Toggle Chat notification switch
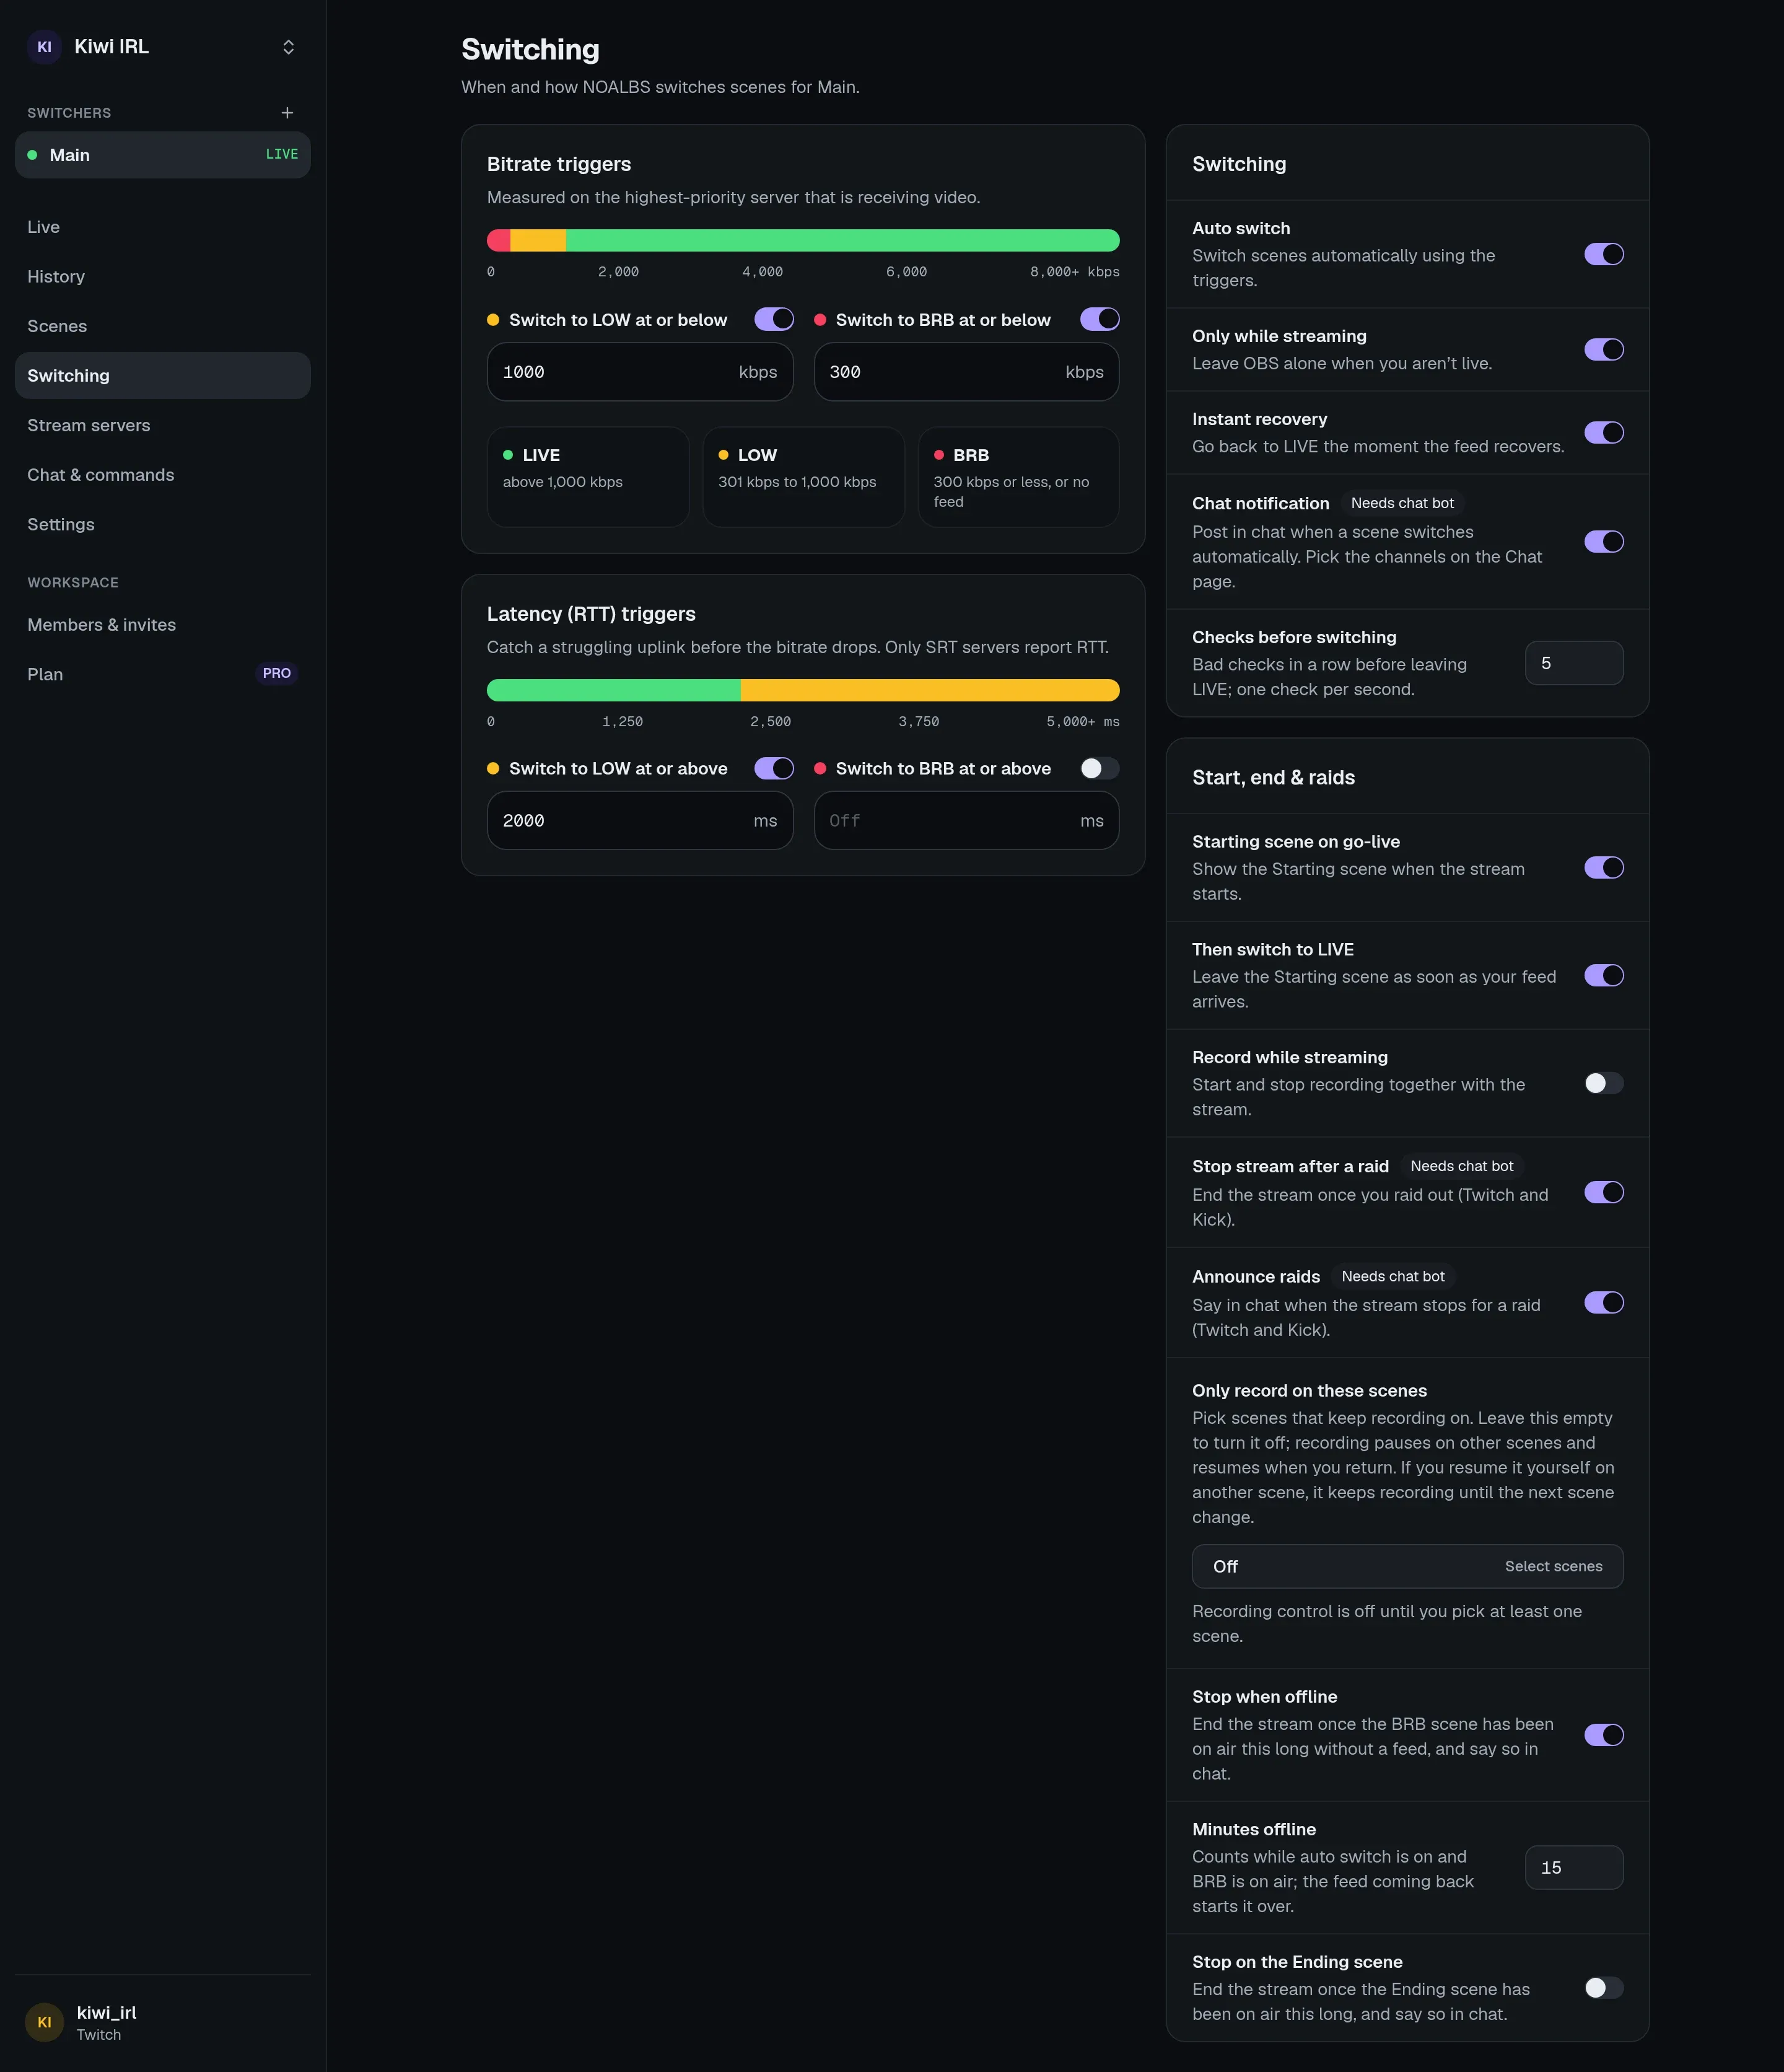Screen dimensions: 1784x2072 click(1603, 541)
